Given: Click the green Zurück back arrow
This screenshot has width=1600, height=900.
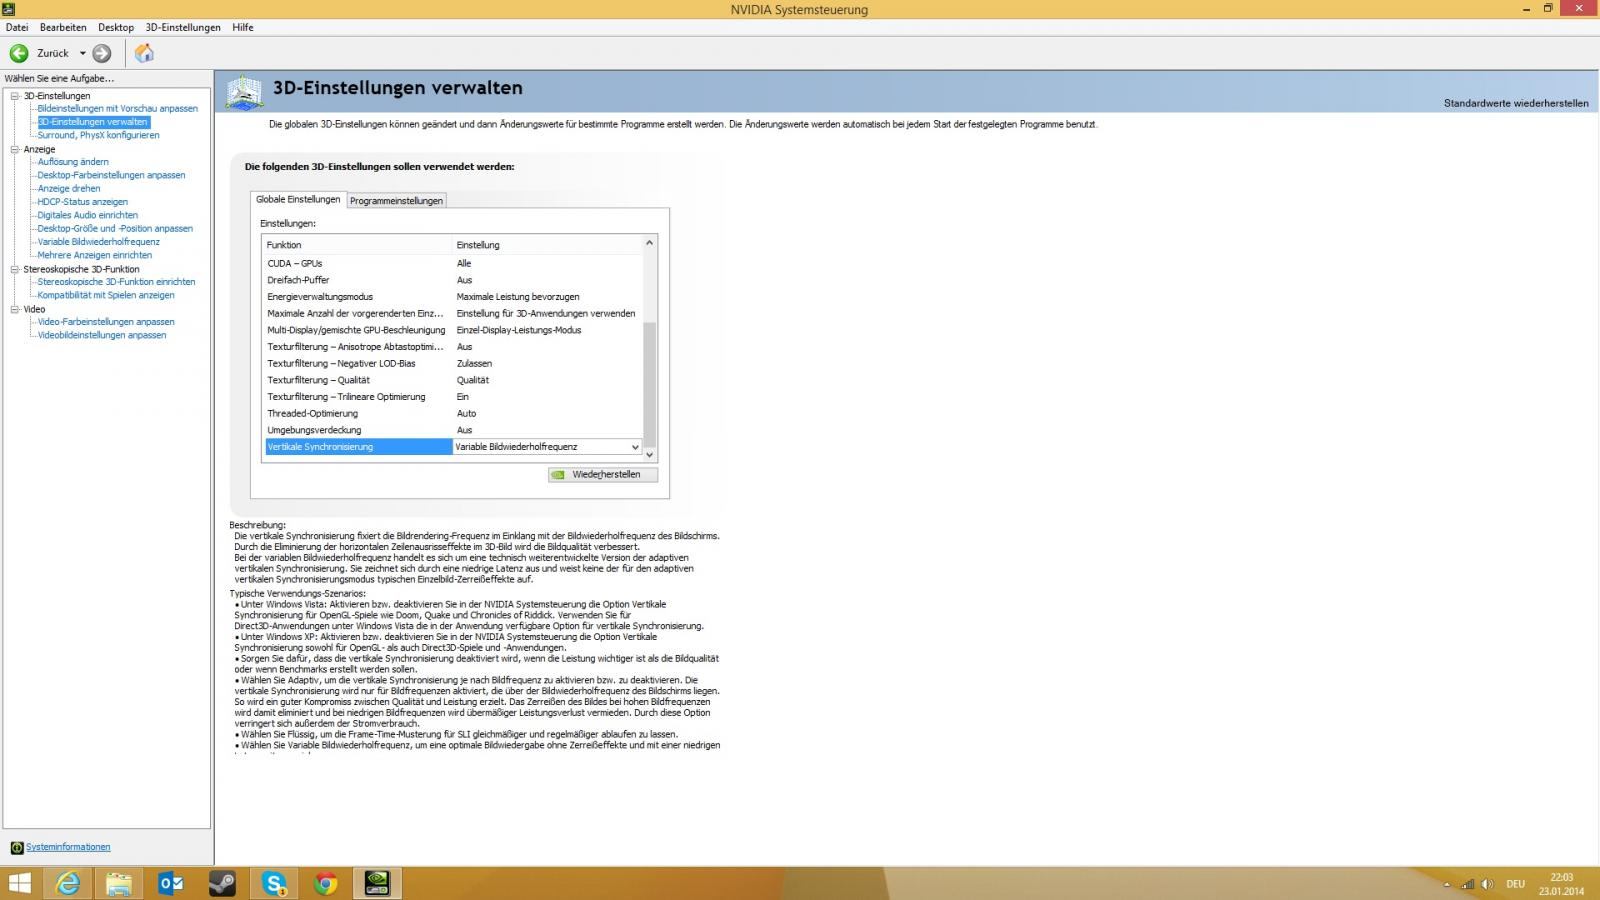Looking at the screenshot, I should click(19, 53).
